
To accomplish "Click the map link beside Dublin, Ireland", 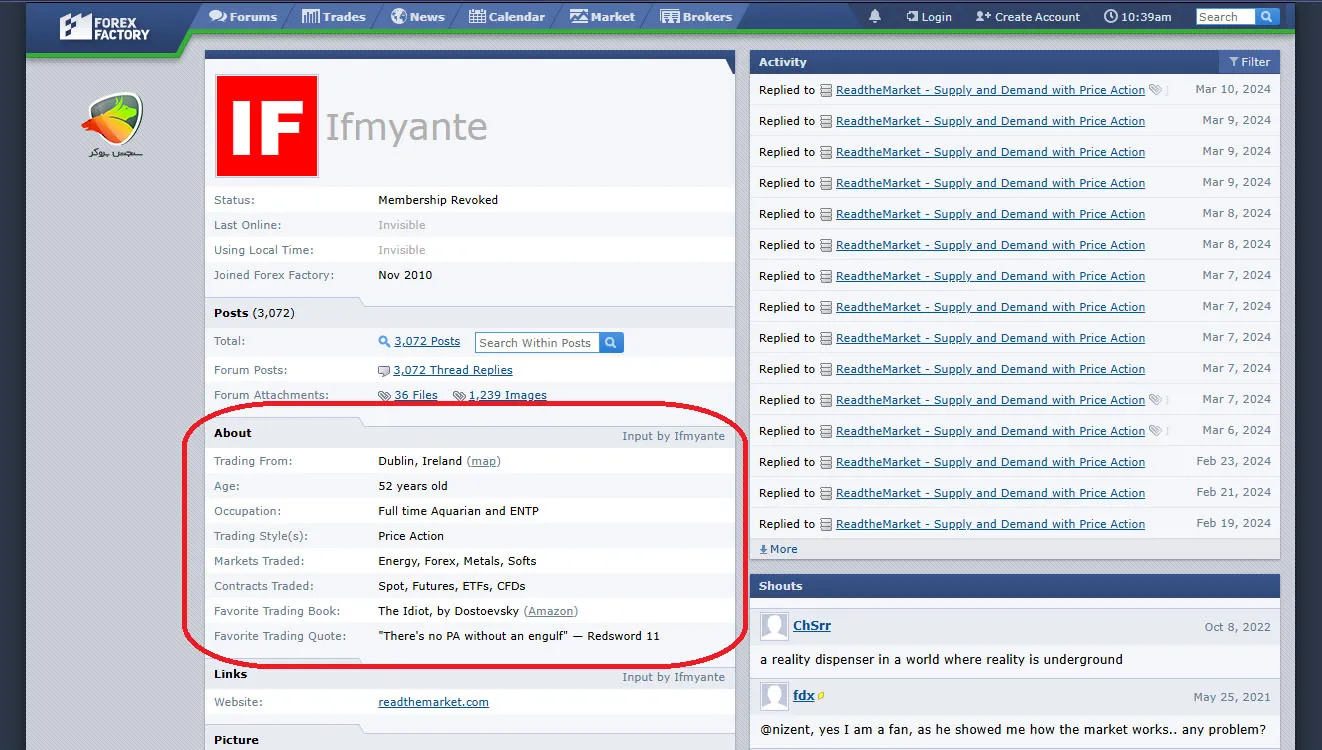I will (484, 461).
